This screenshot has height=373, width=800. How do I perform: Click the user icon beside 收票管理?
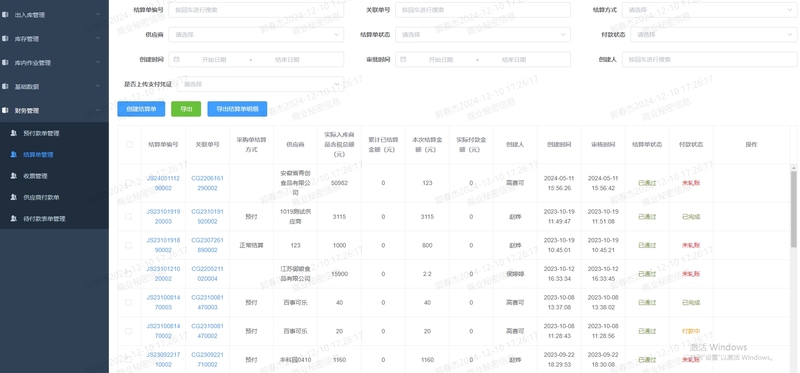13,176
